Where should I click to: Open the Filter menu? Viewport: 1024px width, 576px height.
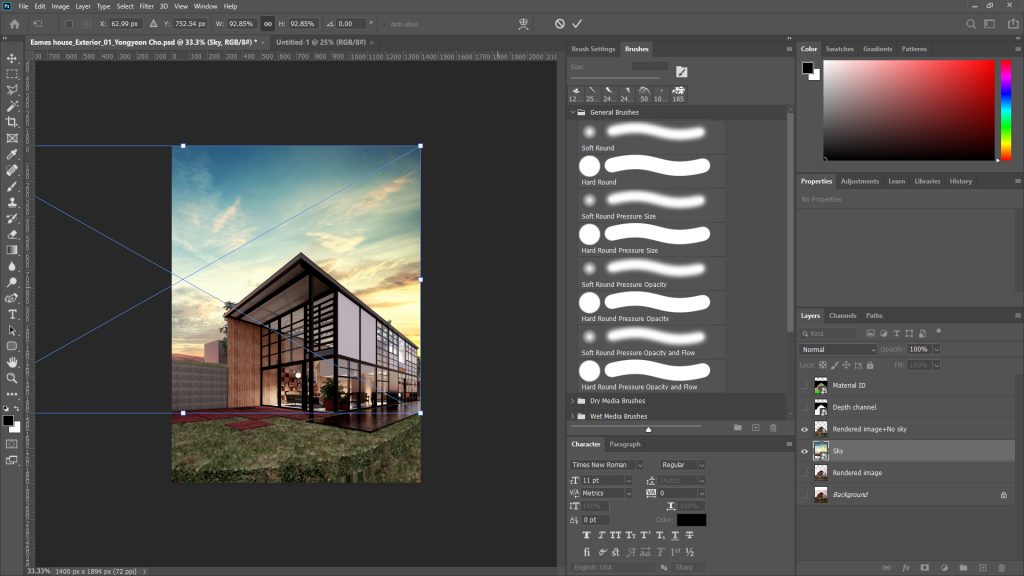click(x=147, y=5)
